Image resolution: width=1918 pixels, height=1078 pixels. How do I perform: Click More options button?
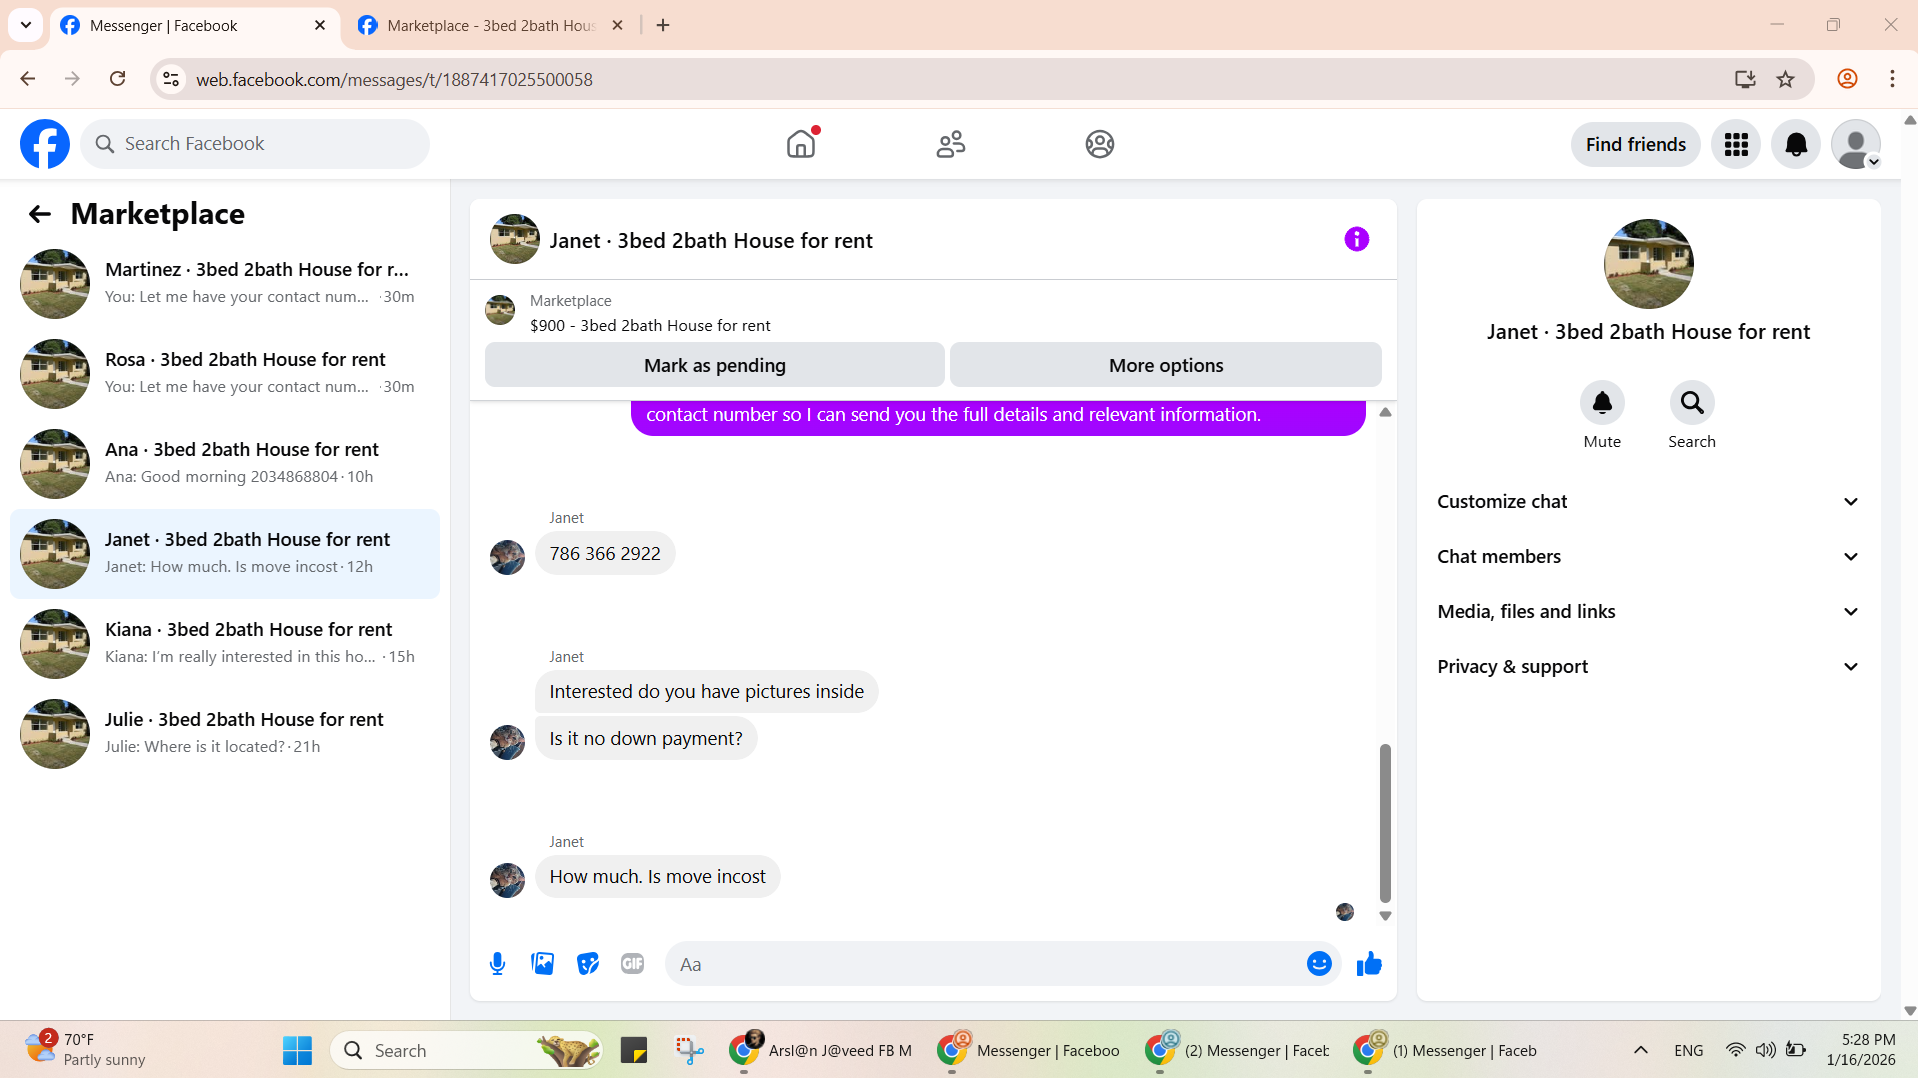tap(1166, 365)
